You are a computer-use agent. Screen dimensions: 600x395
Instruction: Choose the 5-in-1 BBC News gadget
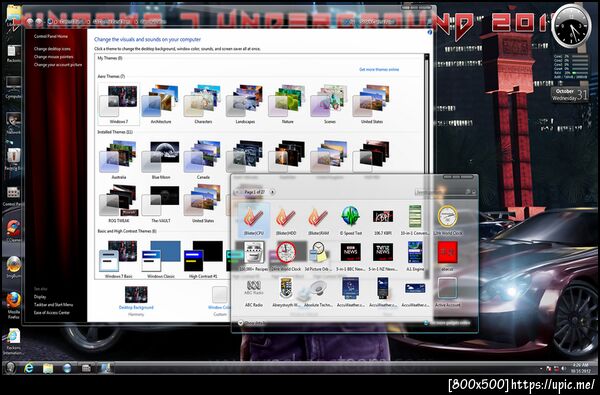coord(351,256)
